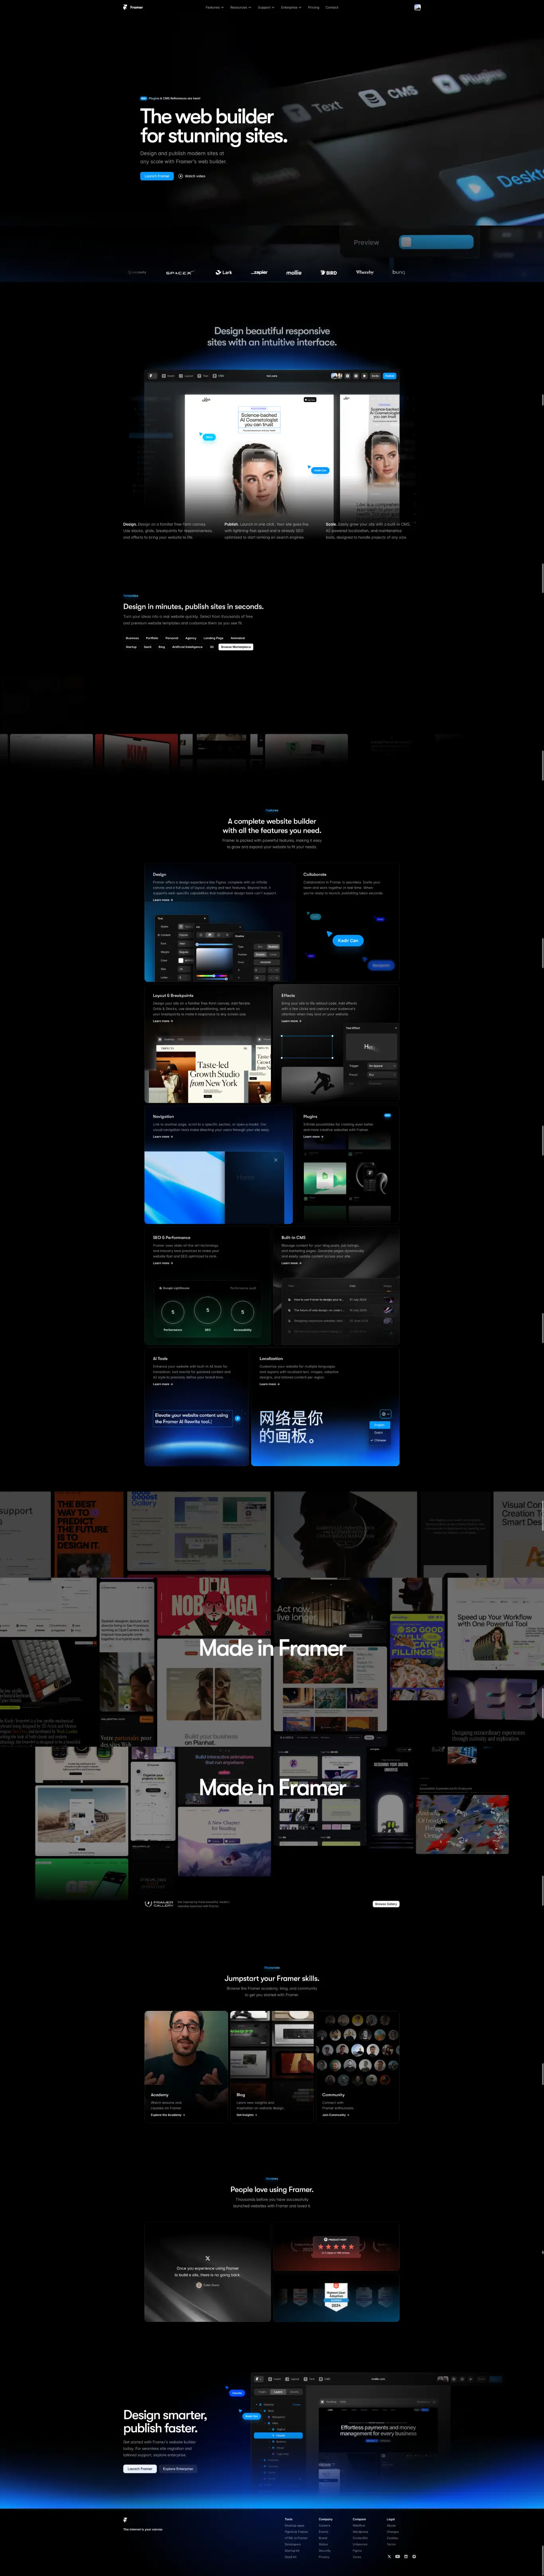The image size is (544, 2576).
Task: Click Learn more under the Plugins feature
Action: click(314, 1137)
